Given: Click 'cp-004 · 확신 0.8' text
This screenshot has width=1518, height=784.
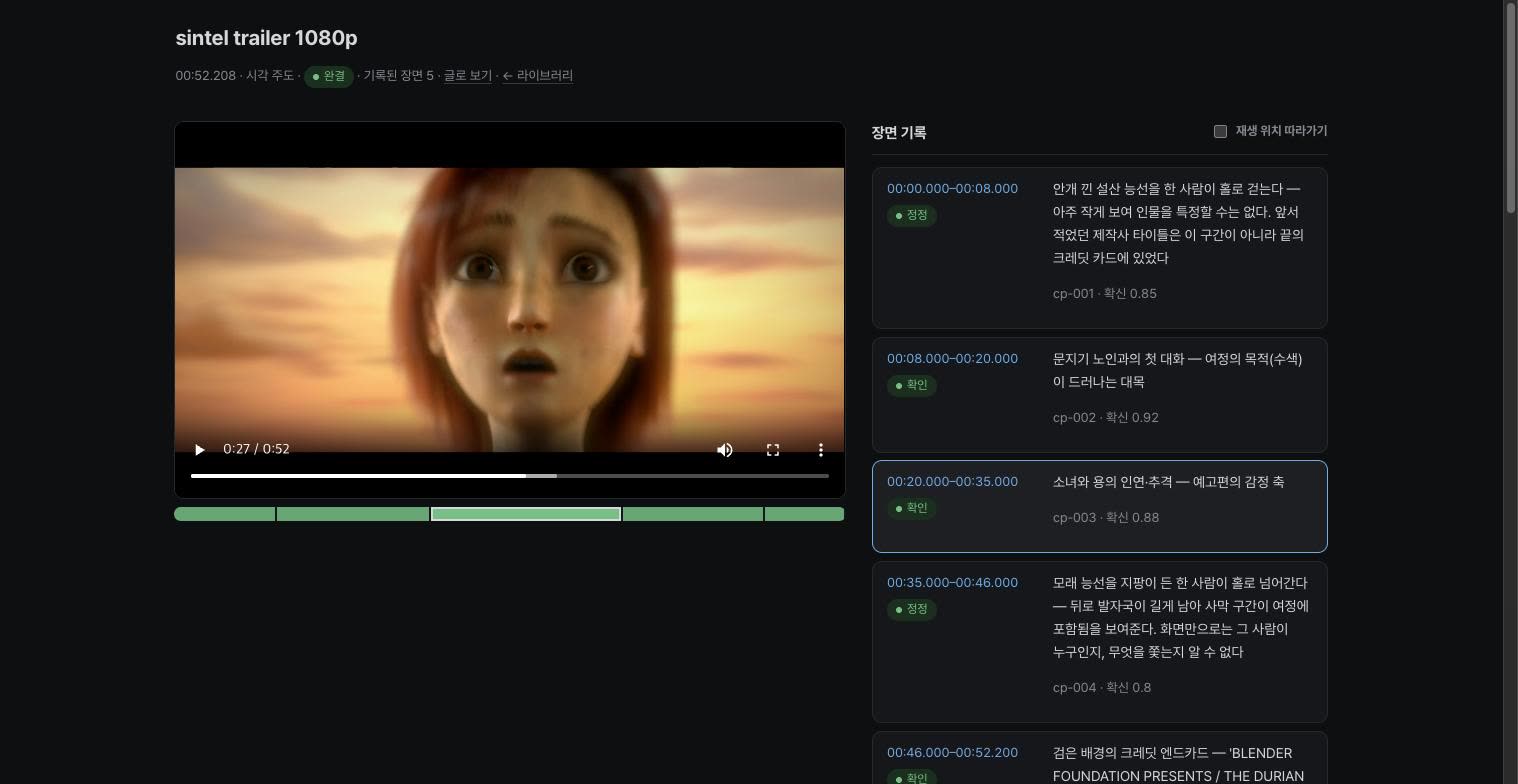Looking at the screenshot, I should click(x=1102, y=688).
